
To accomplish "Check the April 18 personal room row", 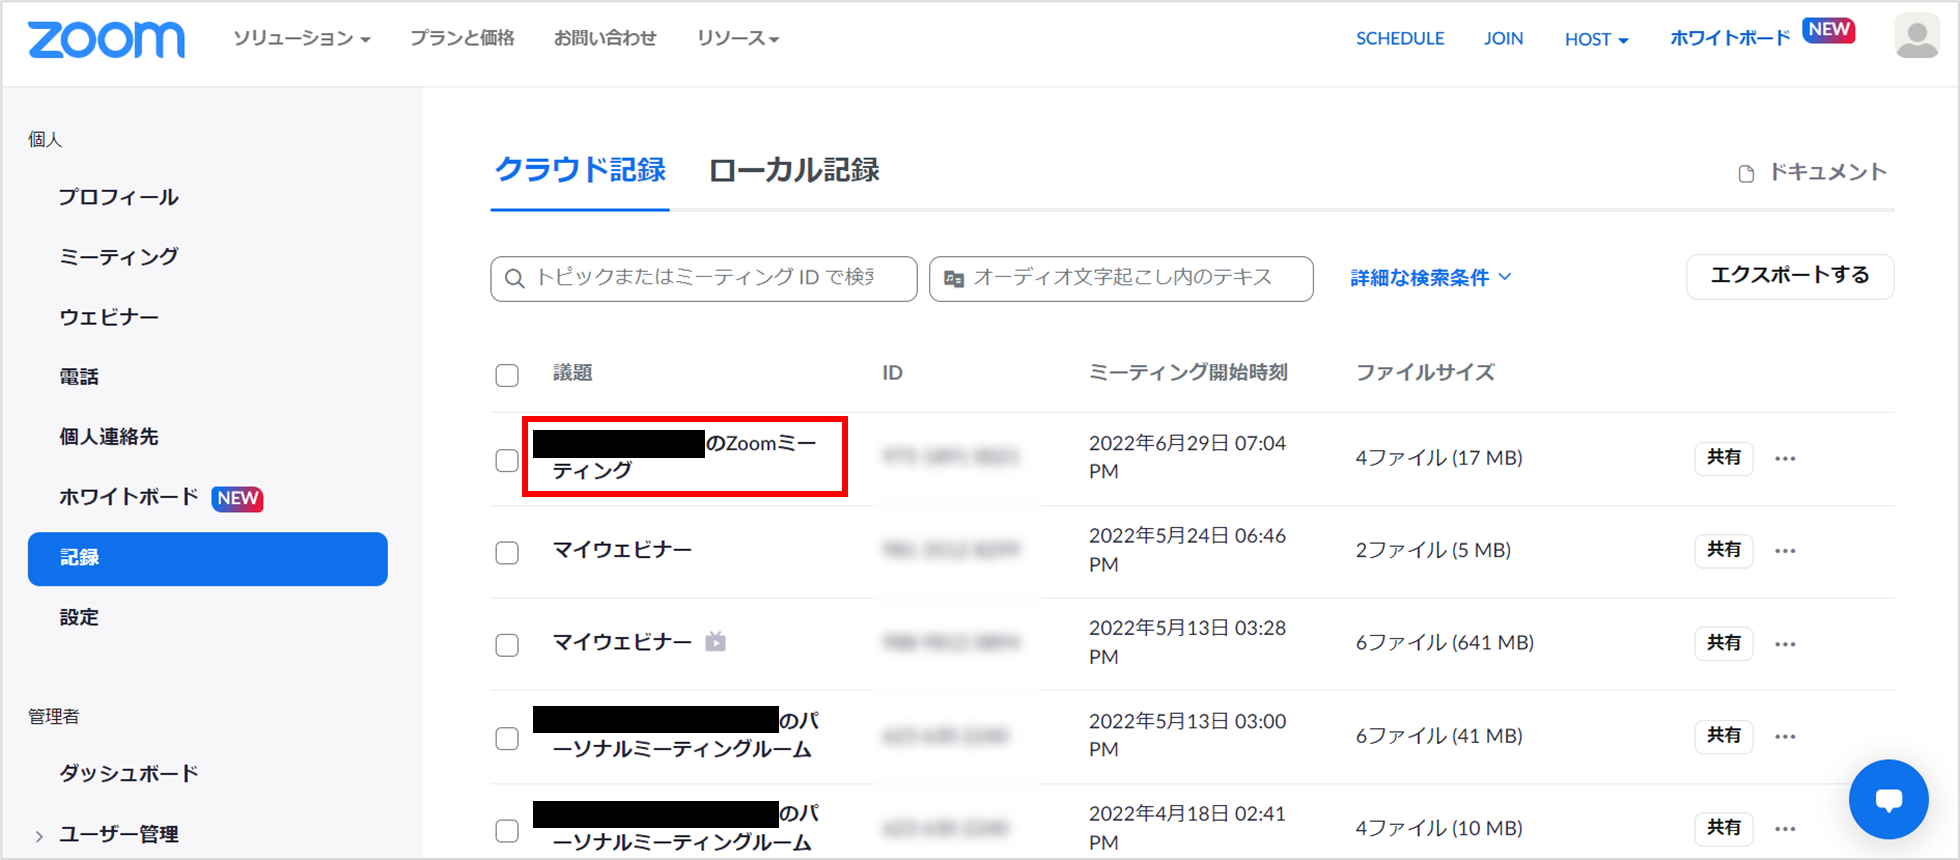I will (x=507, y=831).
